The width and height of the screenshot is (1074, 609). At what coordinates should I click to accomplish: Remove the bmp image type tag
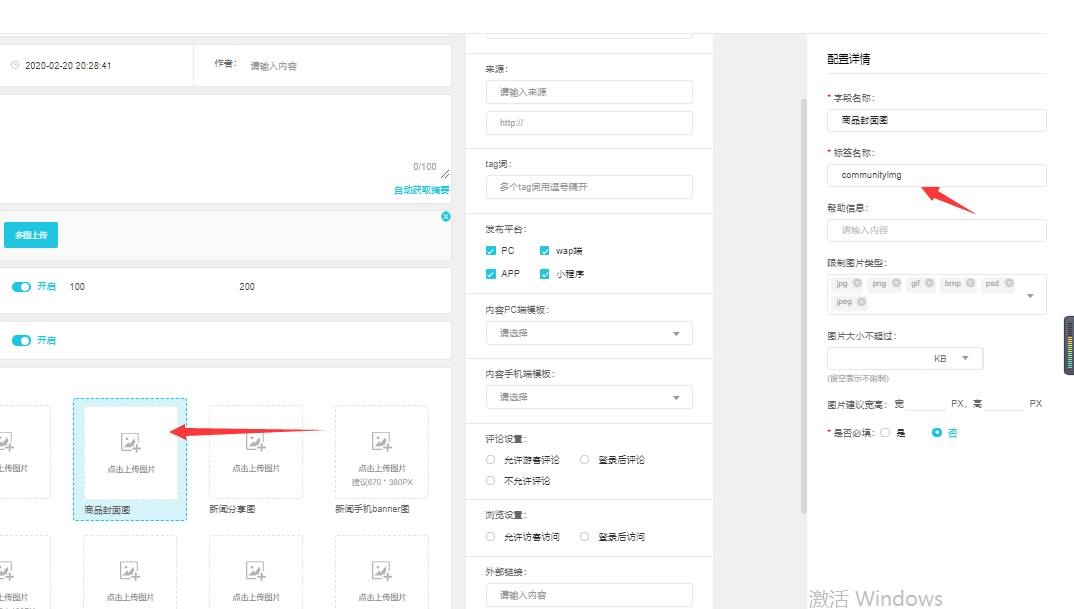tap(971, 283)
